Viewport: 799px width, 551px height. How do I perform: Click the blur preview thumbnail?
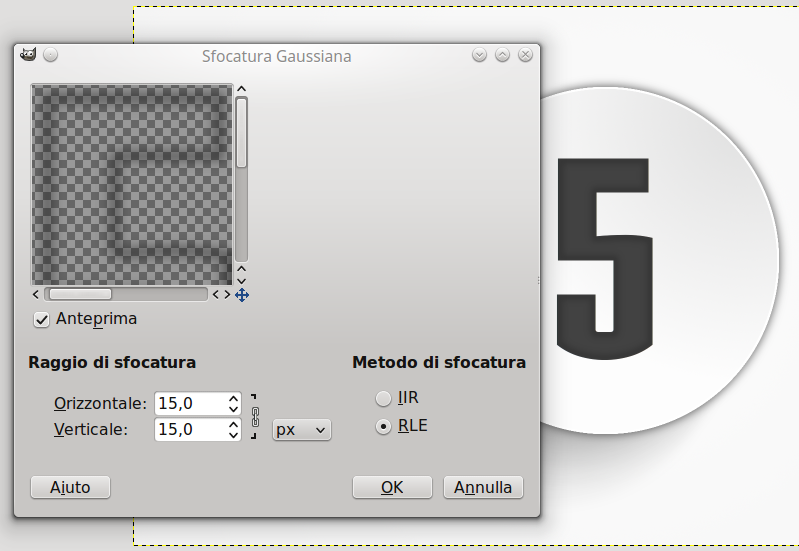tap(132, 185)
